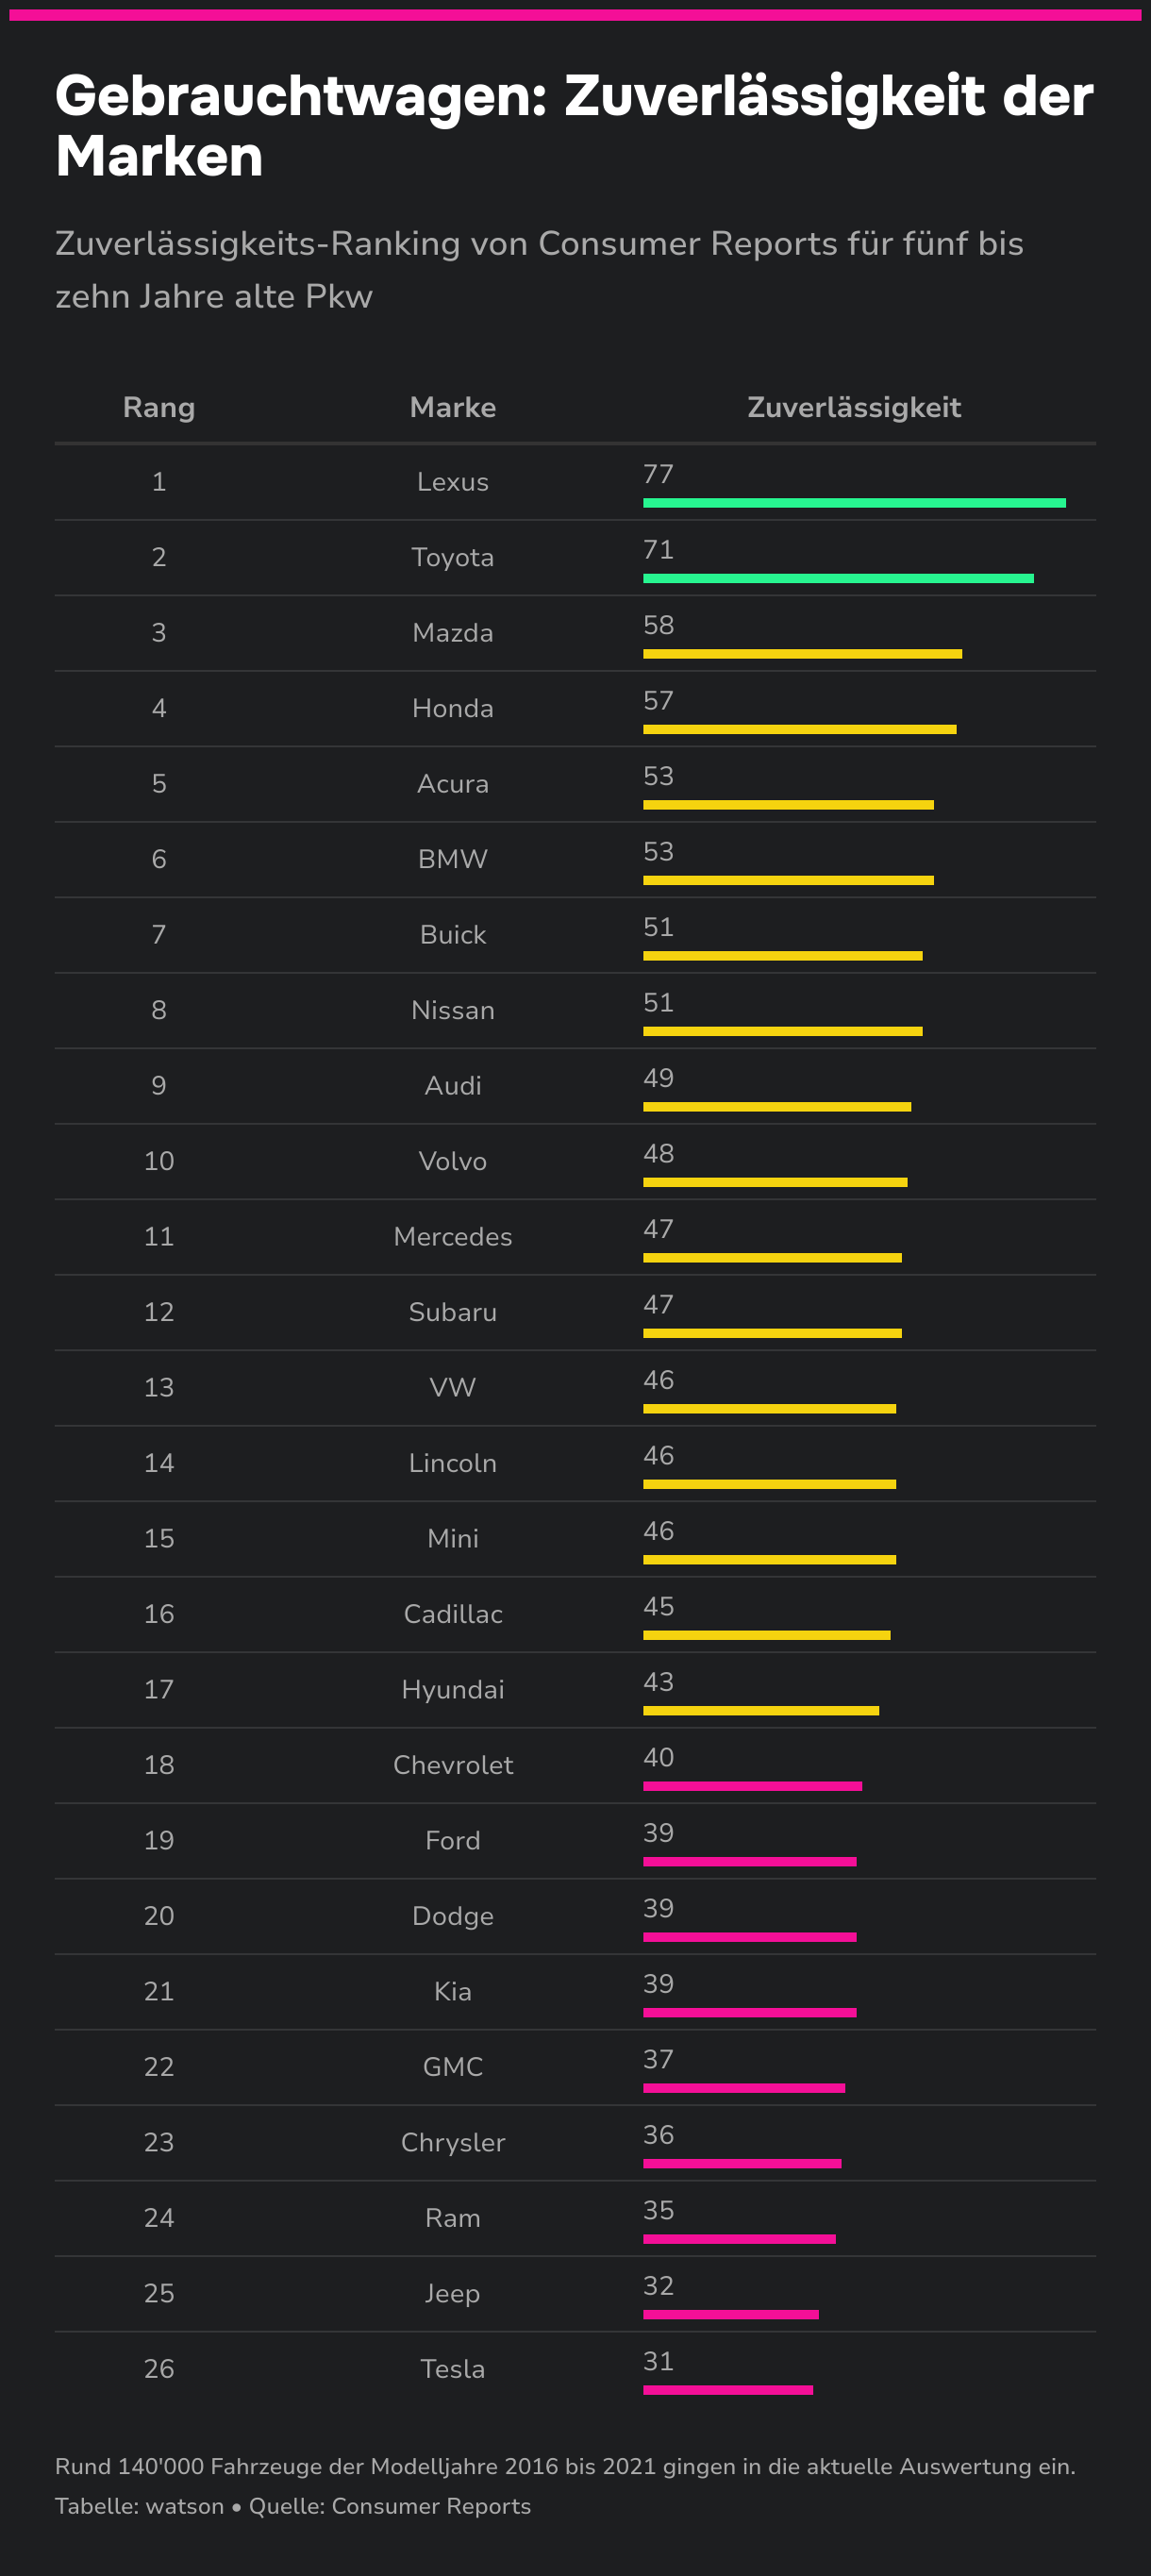This screenshot has width=1151, height=2576.
Task: Click Mercedes in the Marke column
Action: click(x=453, y=1237)
